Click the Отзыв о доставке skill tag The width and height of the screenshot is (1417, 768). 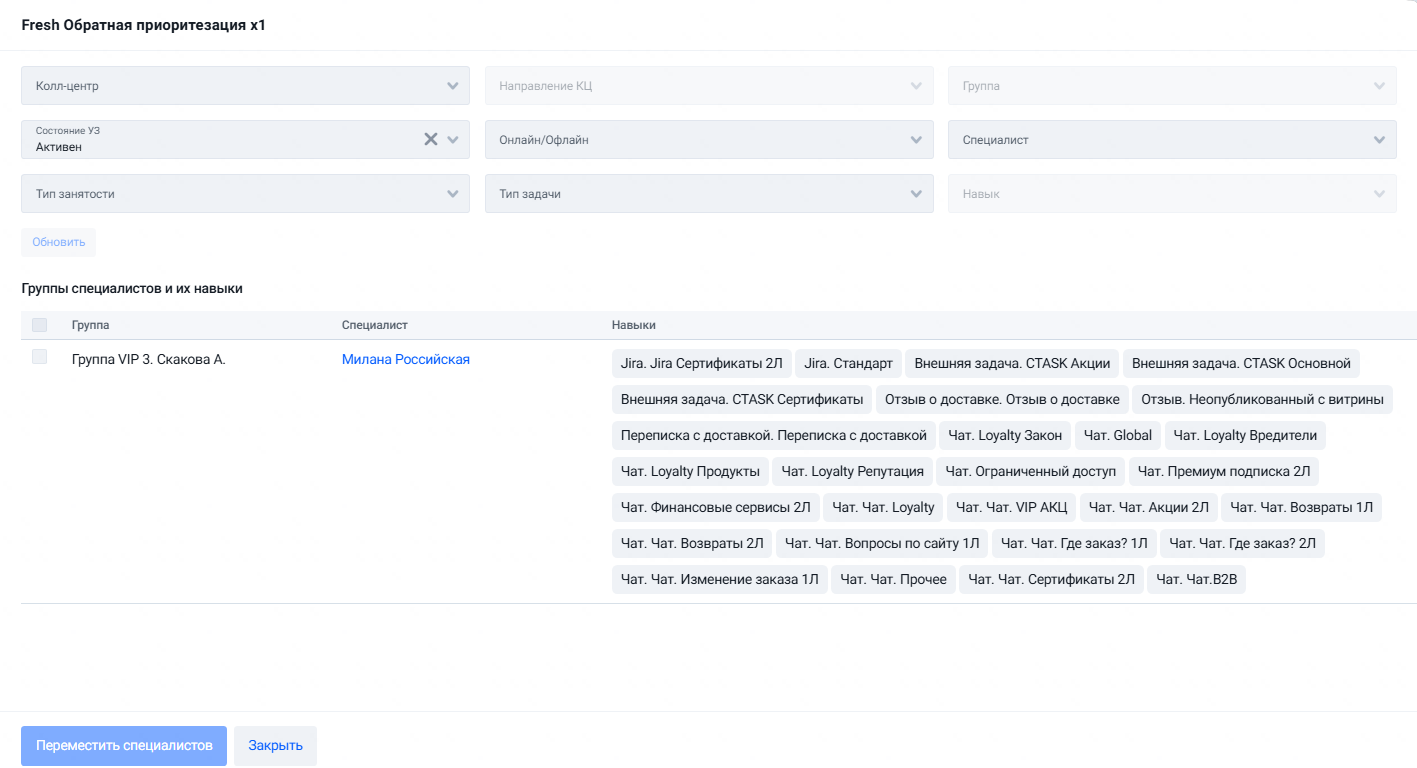pyautogui.click(x=1003, y=399)
